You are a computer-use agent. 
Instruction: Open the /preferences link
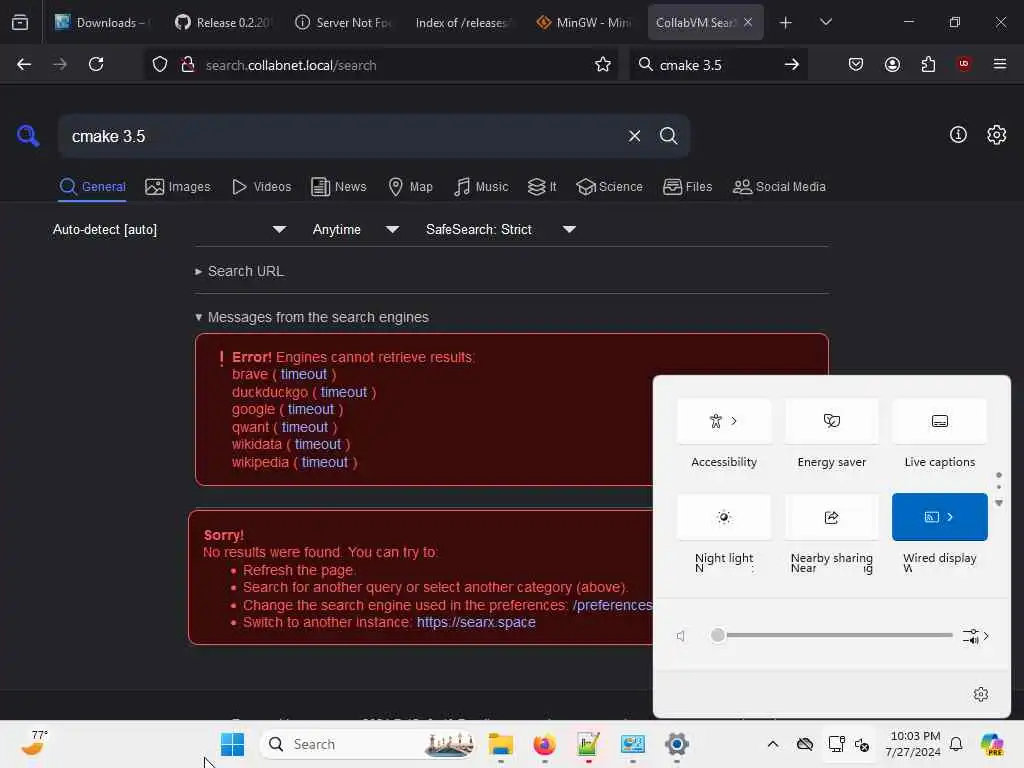tap(613, 605)
